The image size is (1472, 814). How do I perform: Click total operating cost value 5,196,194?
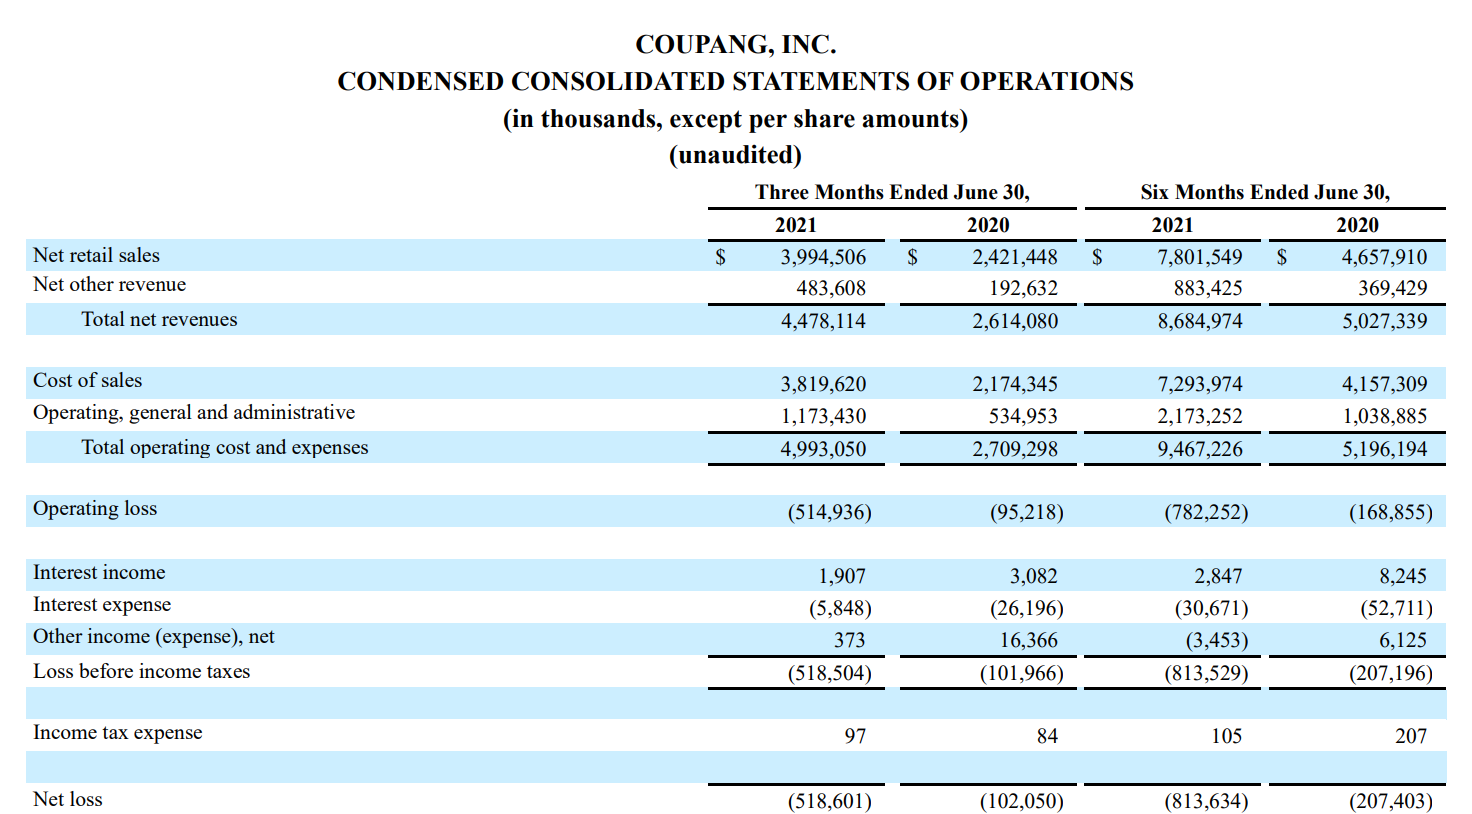[x=1385, y=449]
